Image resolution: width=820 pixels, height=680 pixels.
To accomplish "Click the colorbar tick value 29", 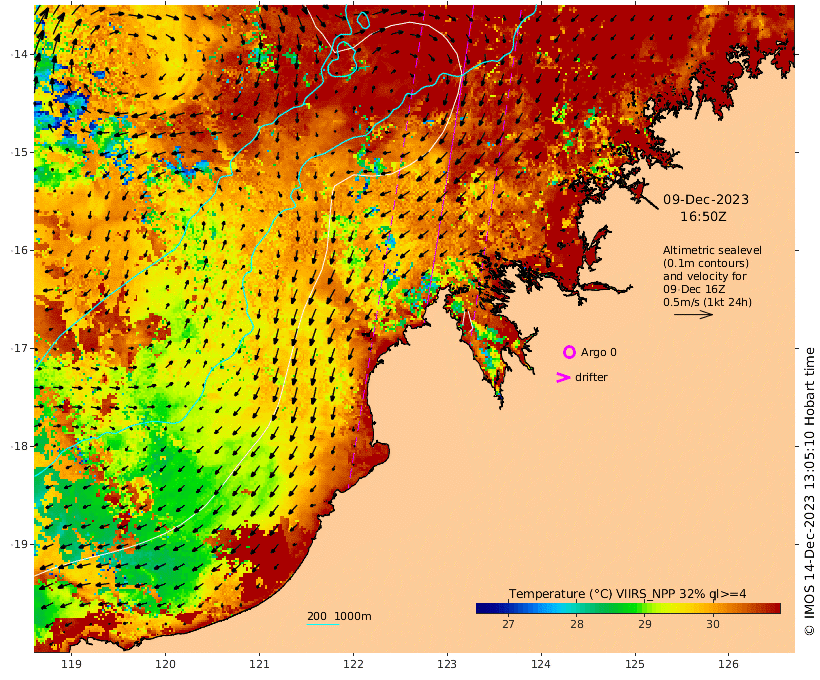I will click(645, 624).
